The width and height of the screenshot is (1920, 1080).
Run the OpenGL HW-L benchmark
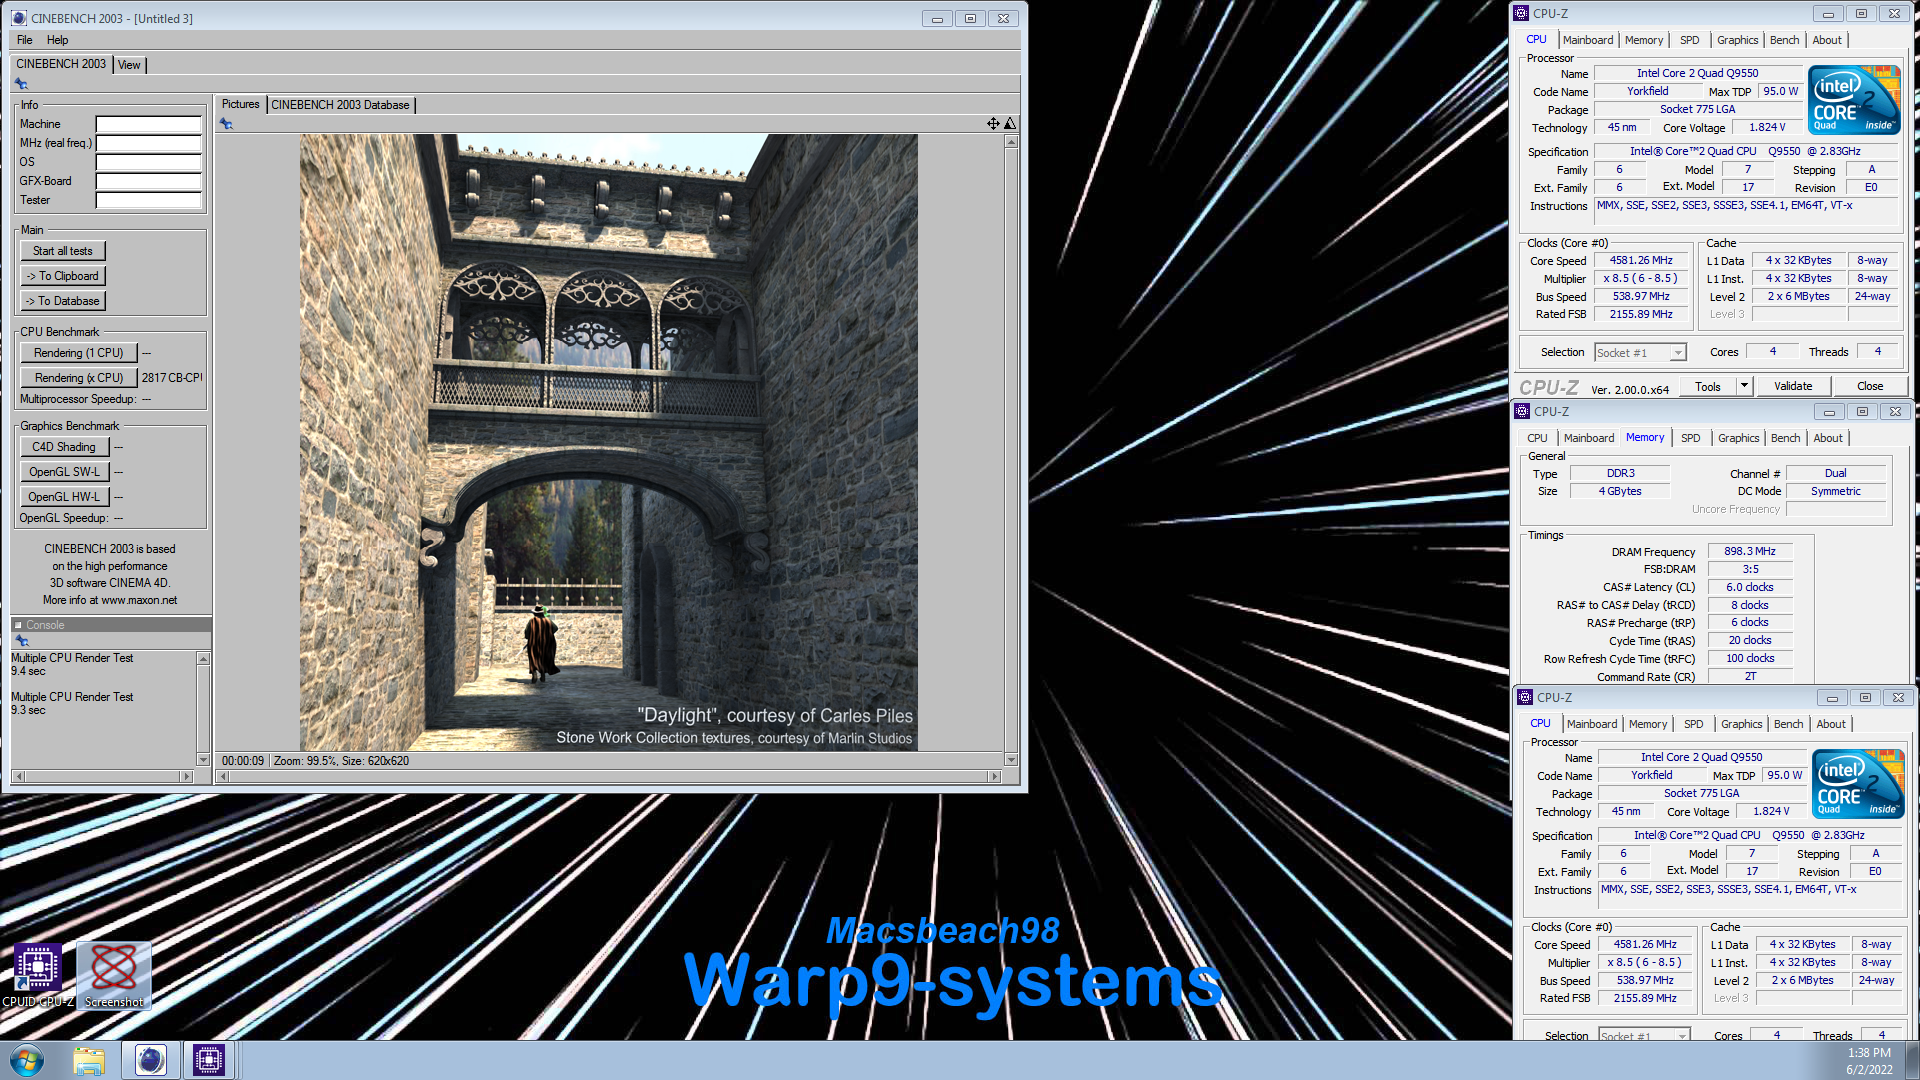(64, 497)
